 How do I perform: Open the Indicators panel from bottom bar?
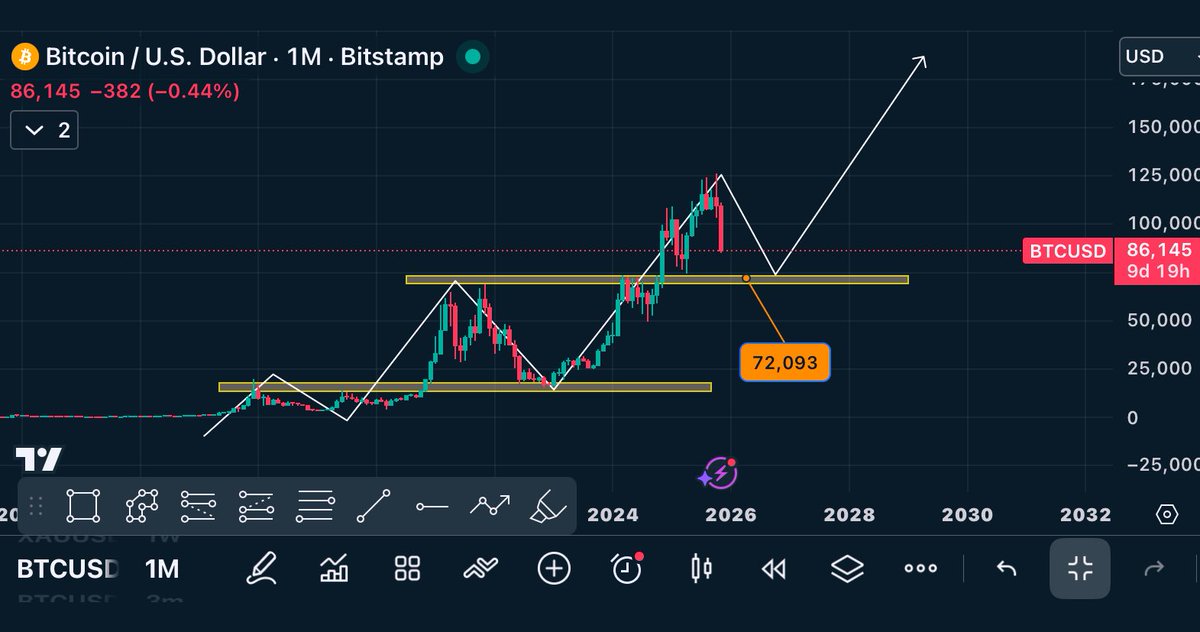pyautogui.click(x=332, y=568)
